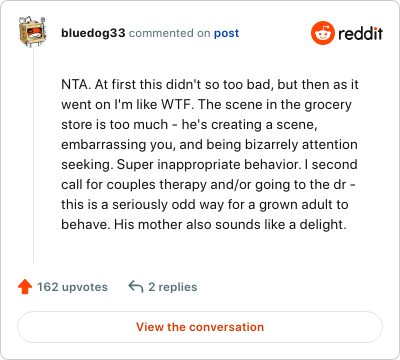This screenshot has width=400, height=360.
Task: Click the reddit wordmark text
Action: point(360,33)
